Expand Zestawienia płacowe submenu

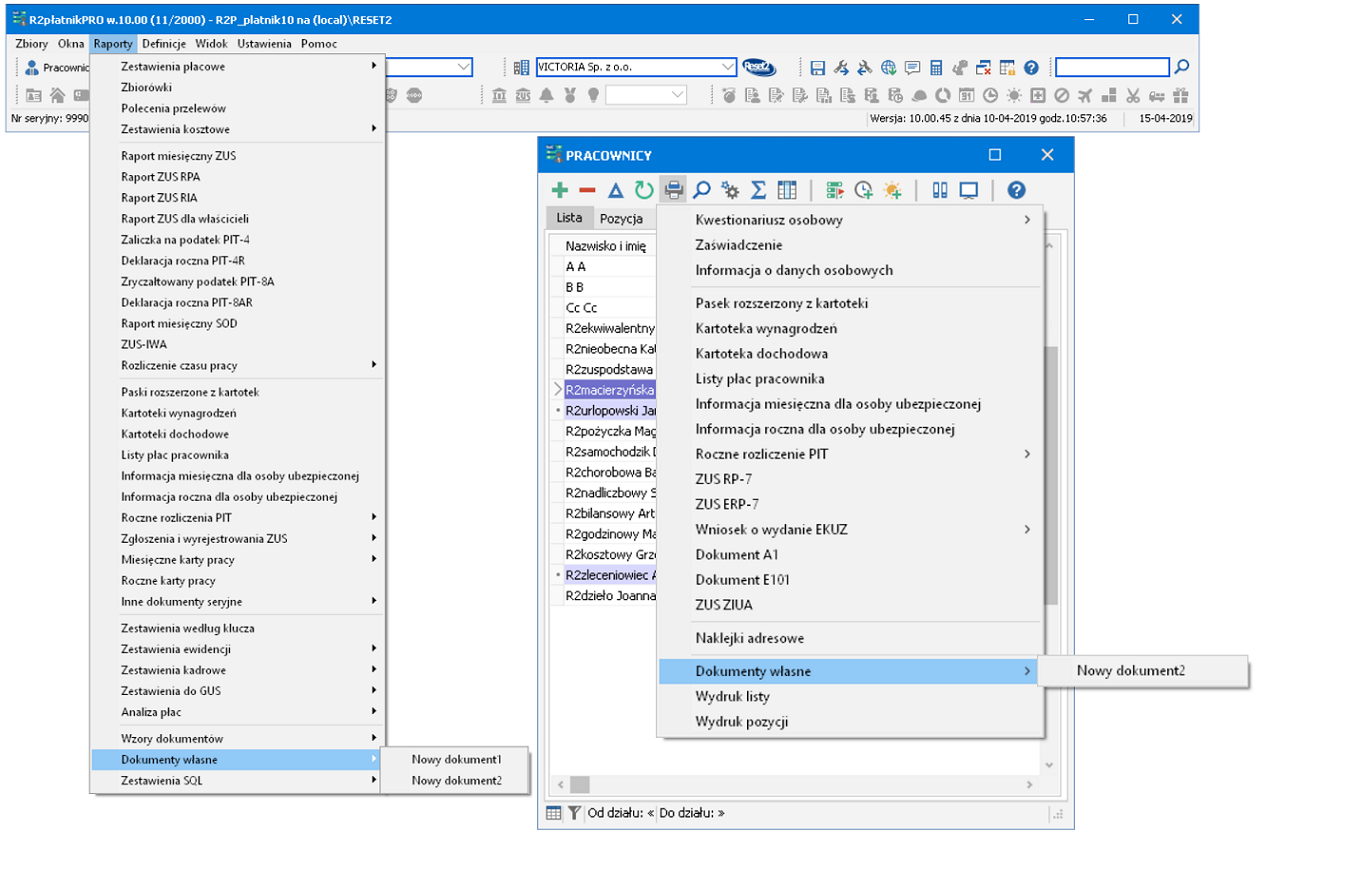237,66
